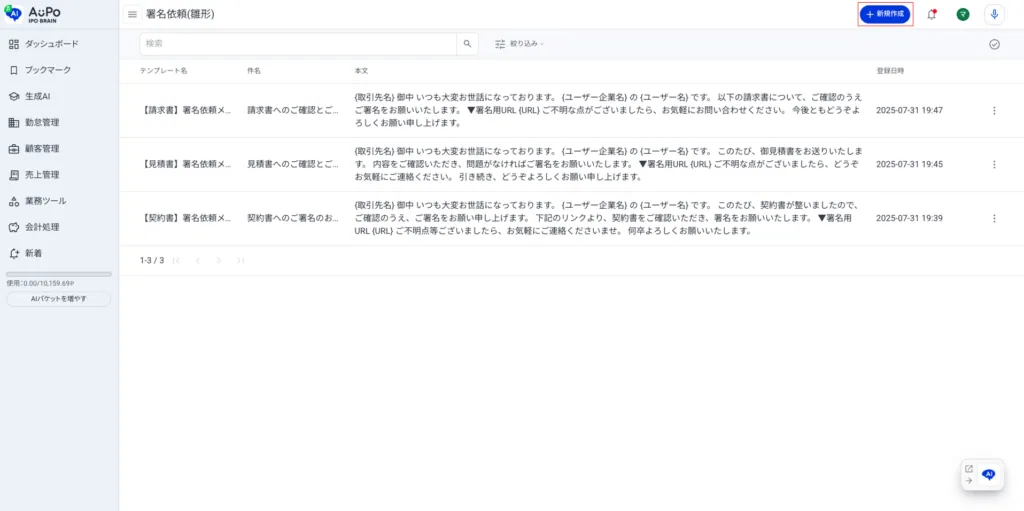Click the 署名依頼(雛形) page title
Image resolution: width=1024 pixels, height=511 pixels.
[180, 14]
